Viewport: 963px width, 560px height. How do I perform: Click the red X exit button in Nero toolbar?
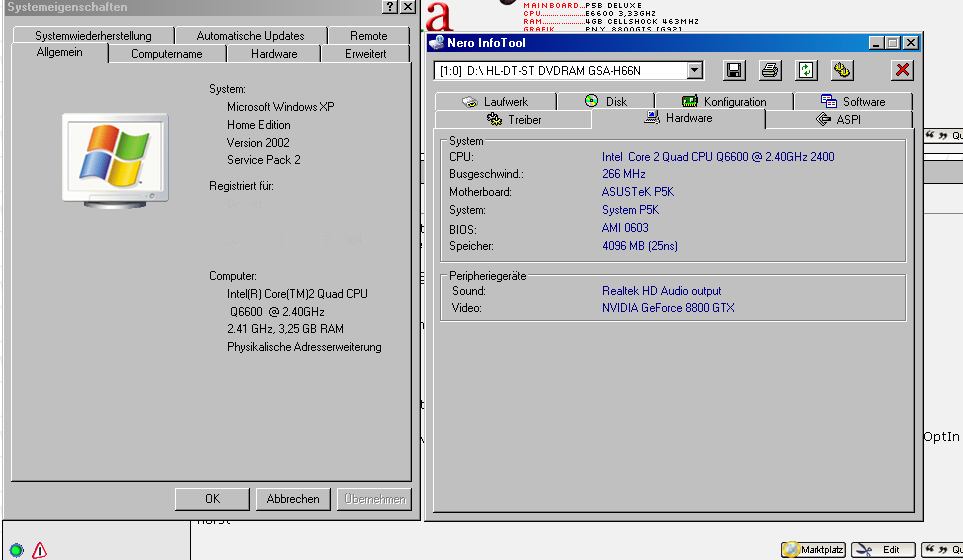[x=902, y=71]
